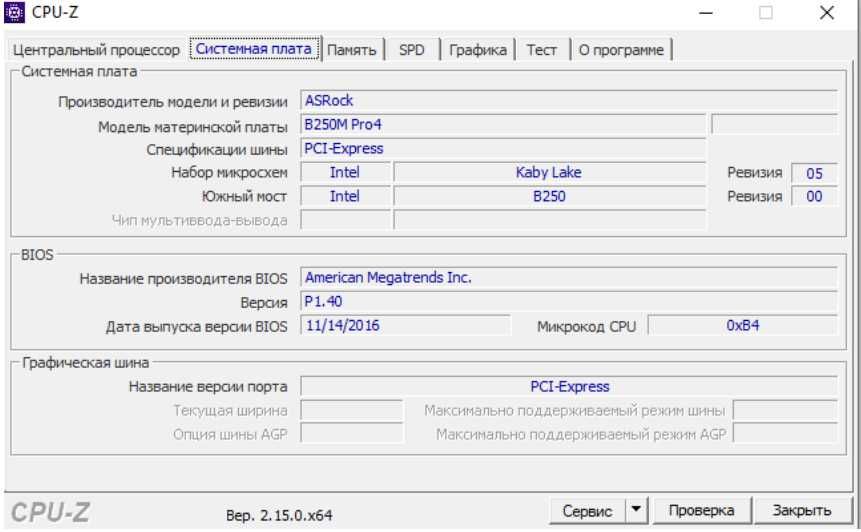Click the ASRock manufacturer field
861x532 pixels.
[569, 100]
